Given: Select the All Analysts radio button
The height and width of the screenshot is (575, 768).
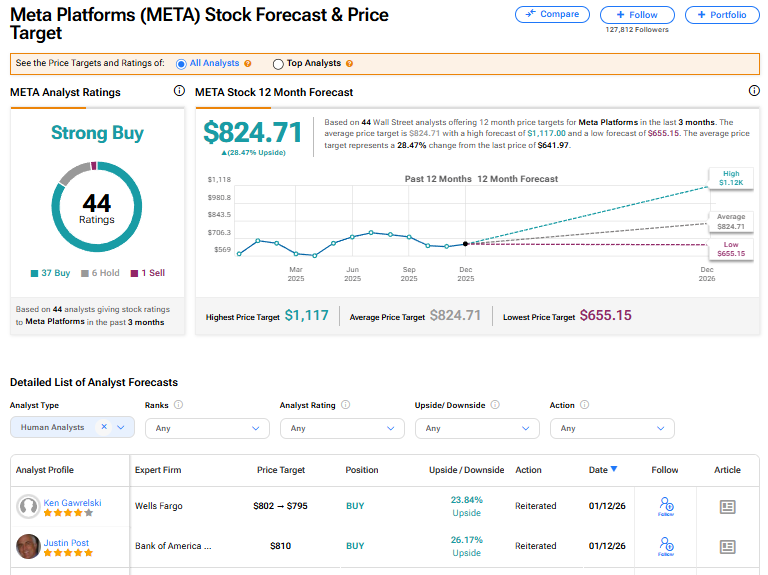Looking at the screenshot, I should 181,64.
